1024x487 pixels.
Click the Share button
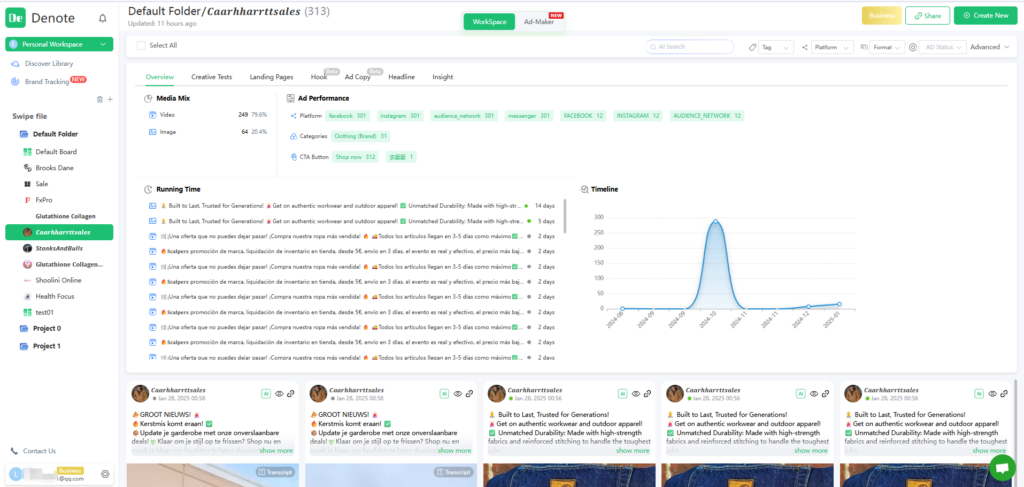point(927,16)
